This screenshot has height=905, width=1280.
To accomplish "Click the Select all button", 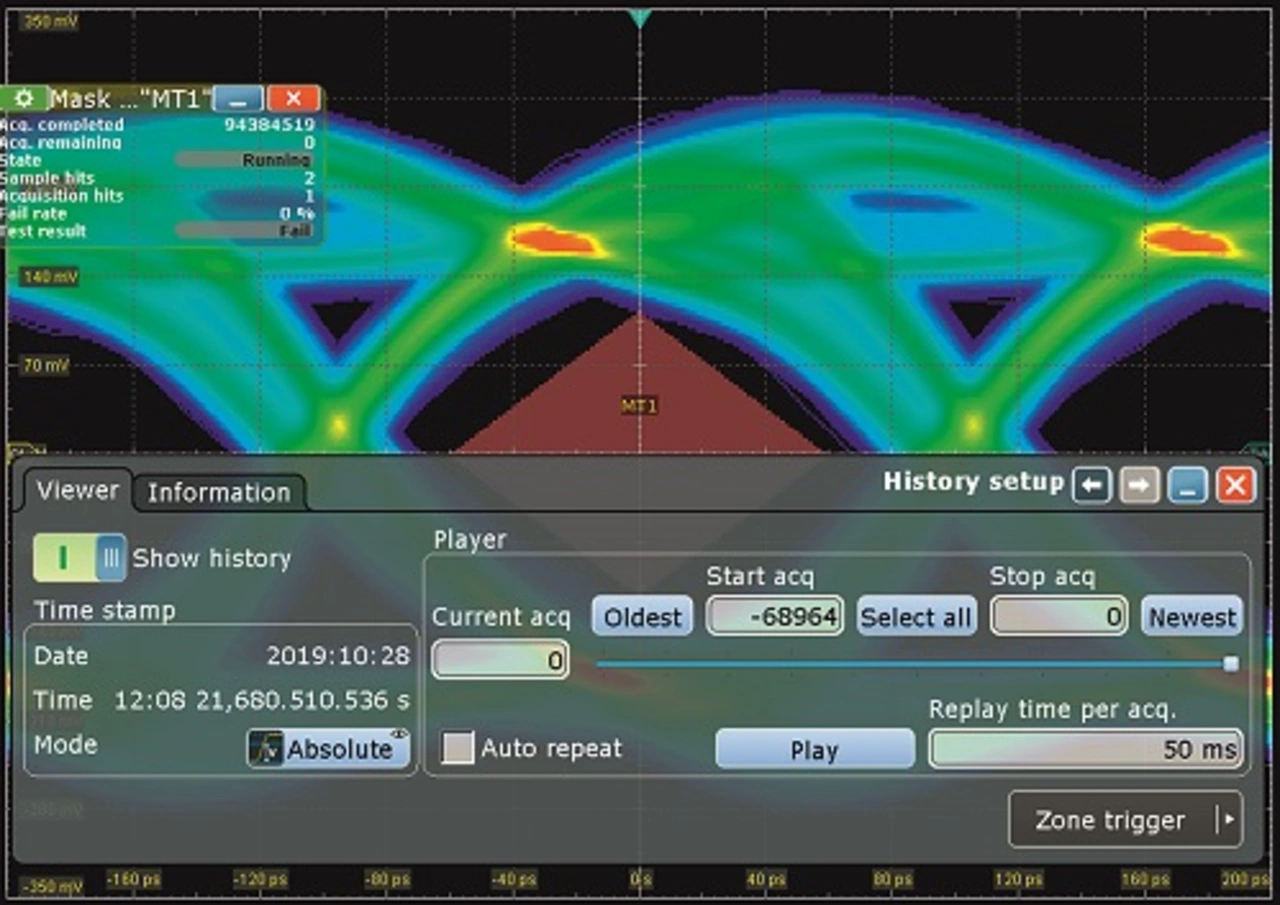I will click(915, 617).
